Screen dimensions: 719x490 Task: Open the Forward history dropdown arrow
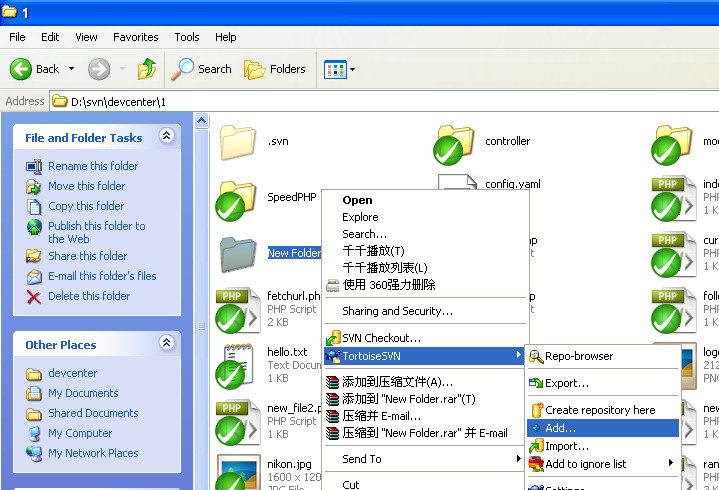click(122, 69)
